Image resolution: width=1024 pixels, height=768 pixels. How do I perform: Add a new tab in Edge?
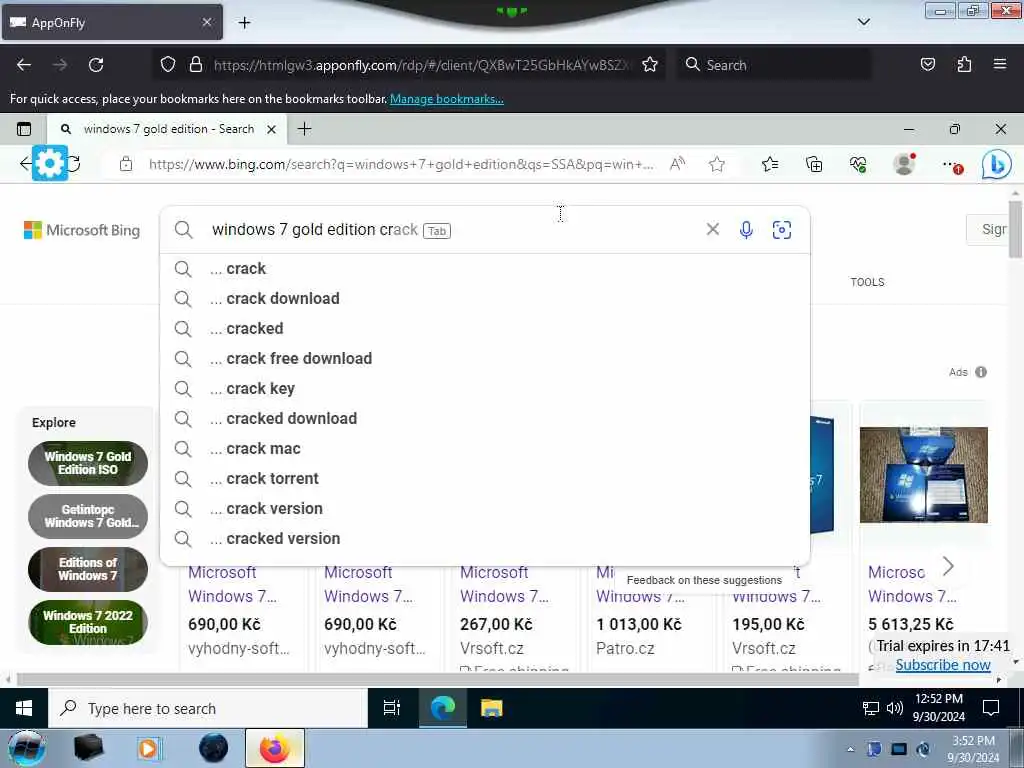304,129
